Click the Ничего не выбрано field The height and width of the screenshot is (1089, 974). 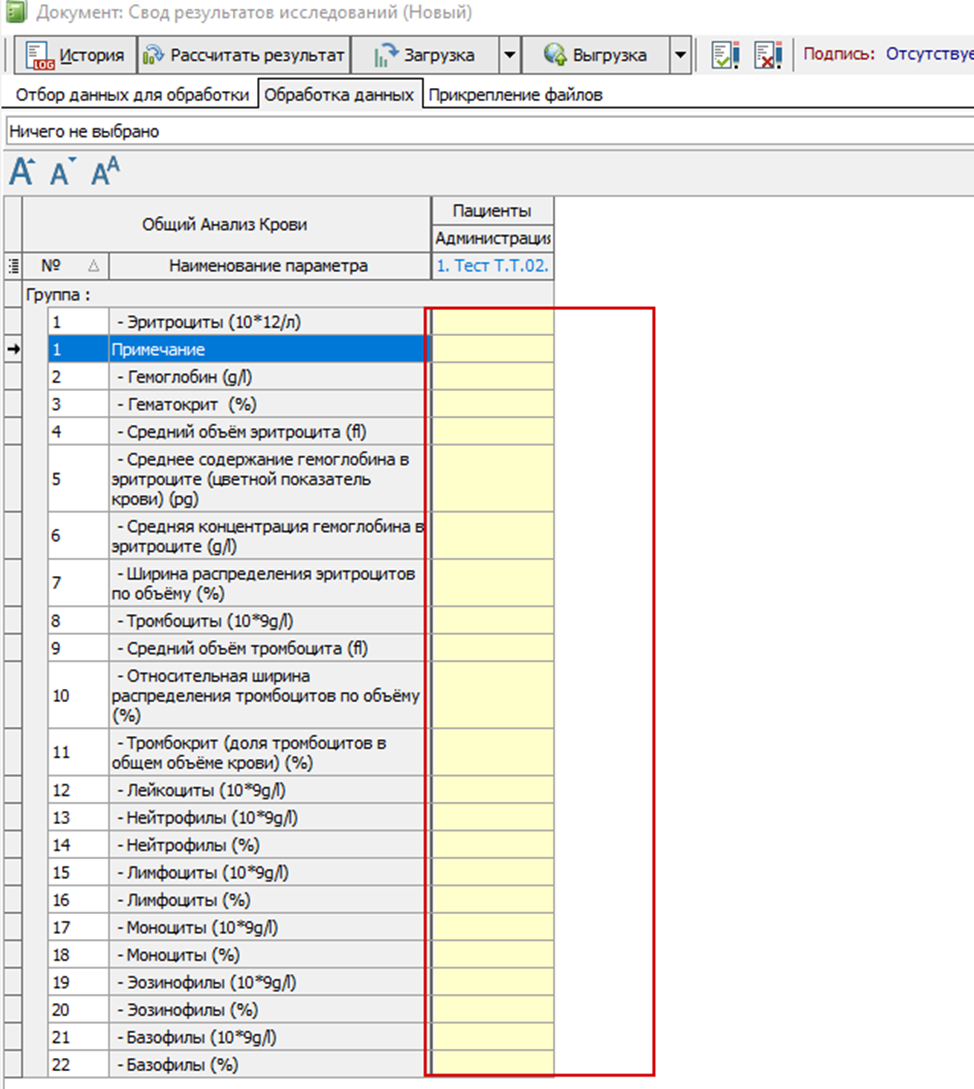coord(489,131)
